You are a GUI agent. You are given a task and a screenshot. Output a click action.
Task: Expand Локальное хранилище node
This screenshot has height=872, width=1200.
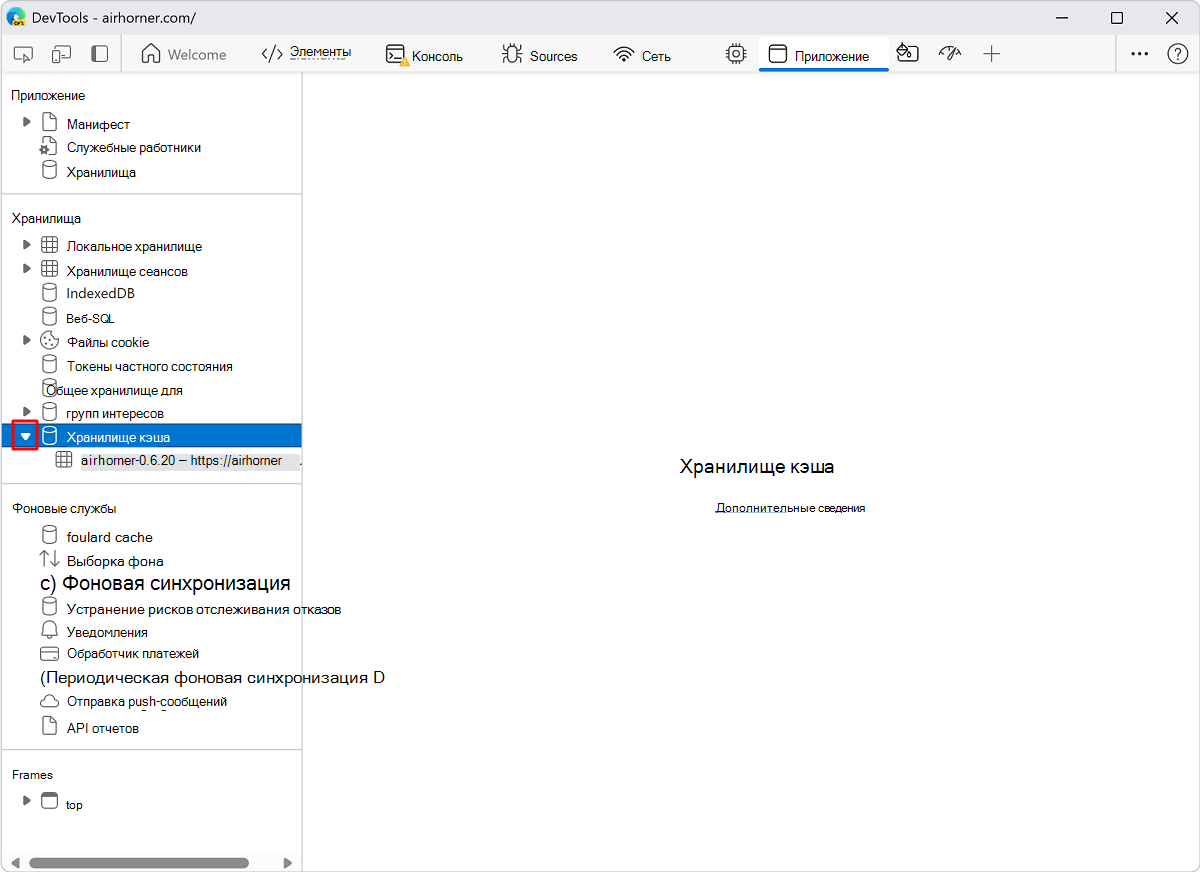[x=27, y=244]
